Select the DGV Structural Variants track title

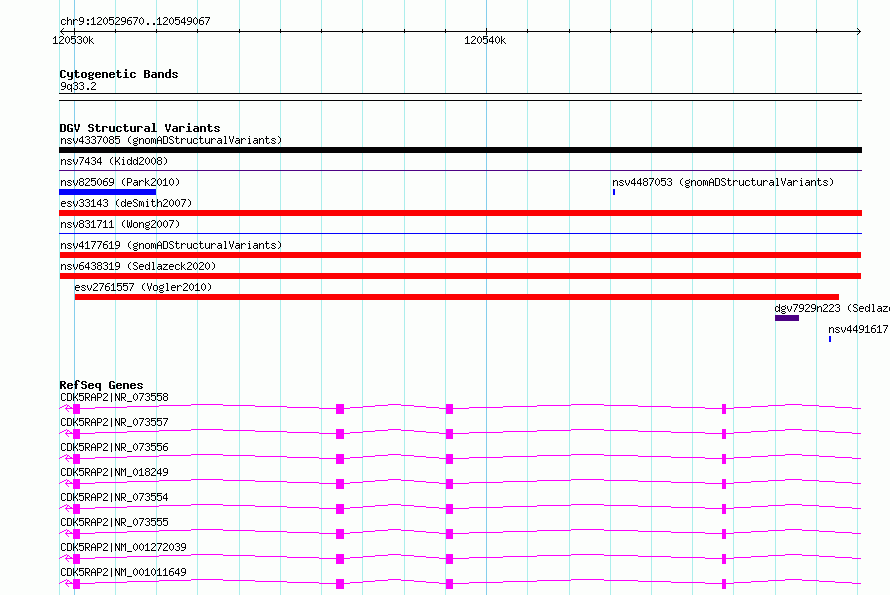tap(140, 128)
